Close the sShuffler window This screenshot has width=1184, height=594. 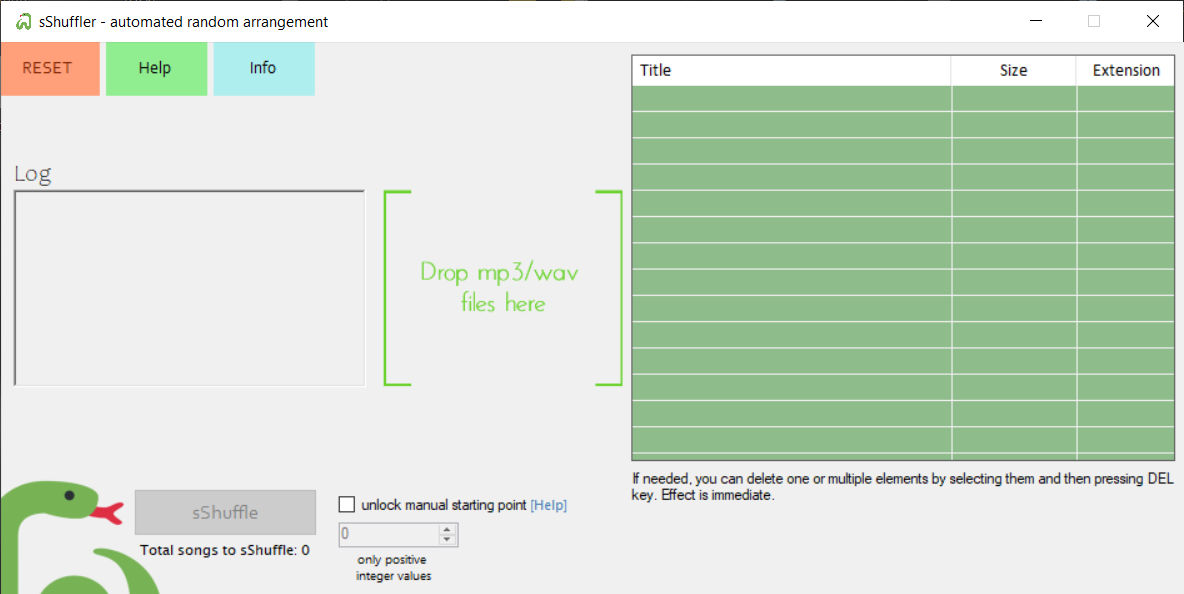click(1152, 21)
